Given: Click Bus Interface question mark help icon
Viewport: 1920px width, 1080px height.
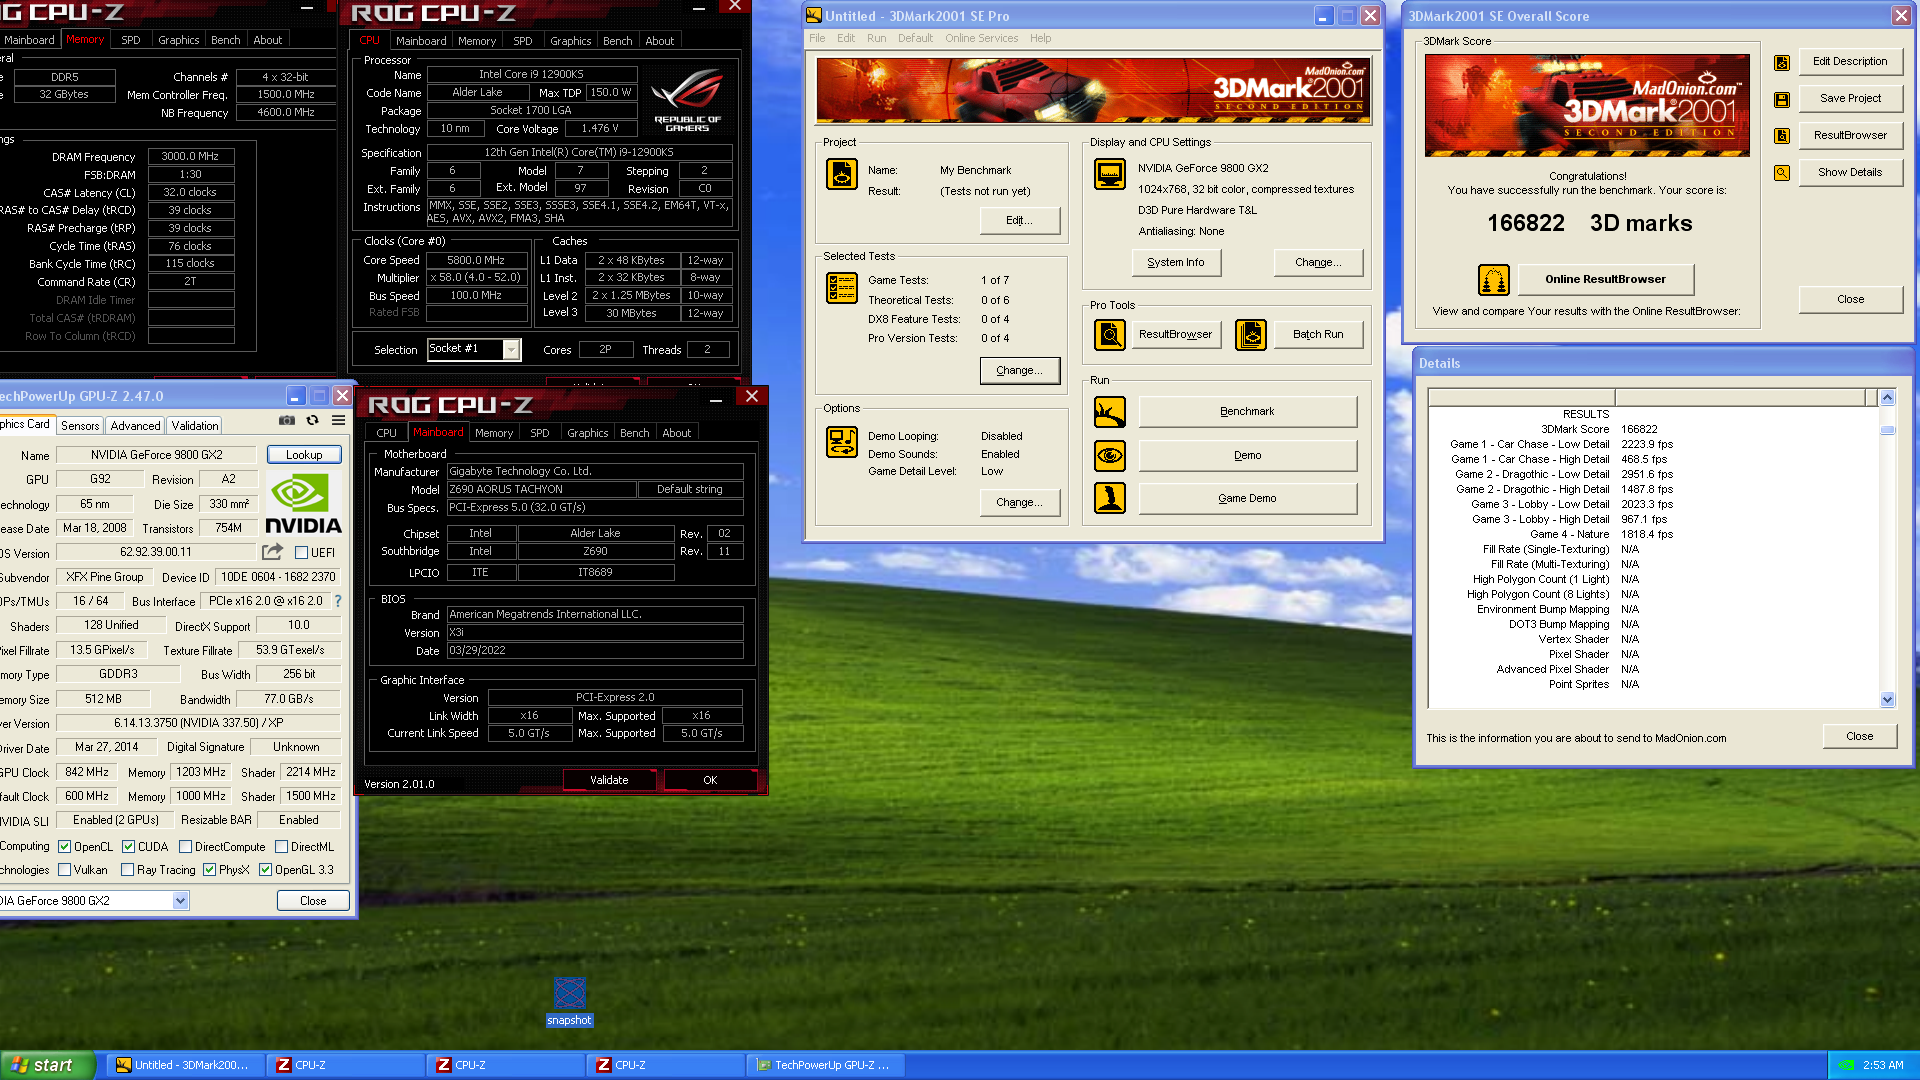Looking at the screenshot, I should 338,601.
